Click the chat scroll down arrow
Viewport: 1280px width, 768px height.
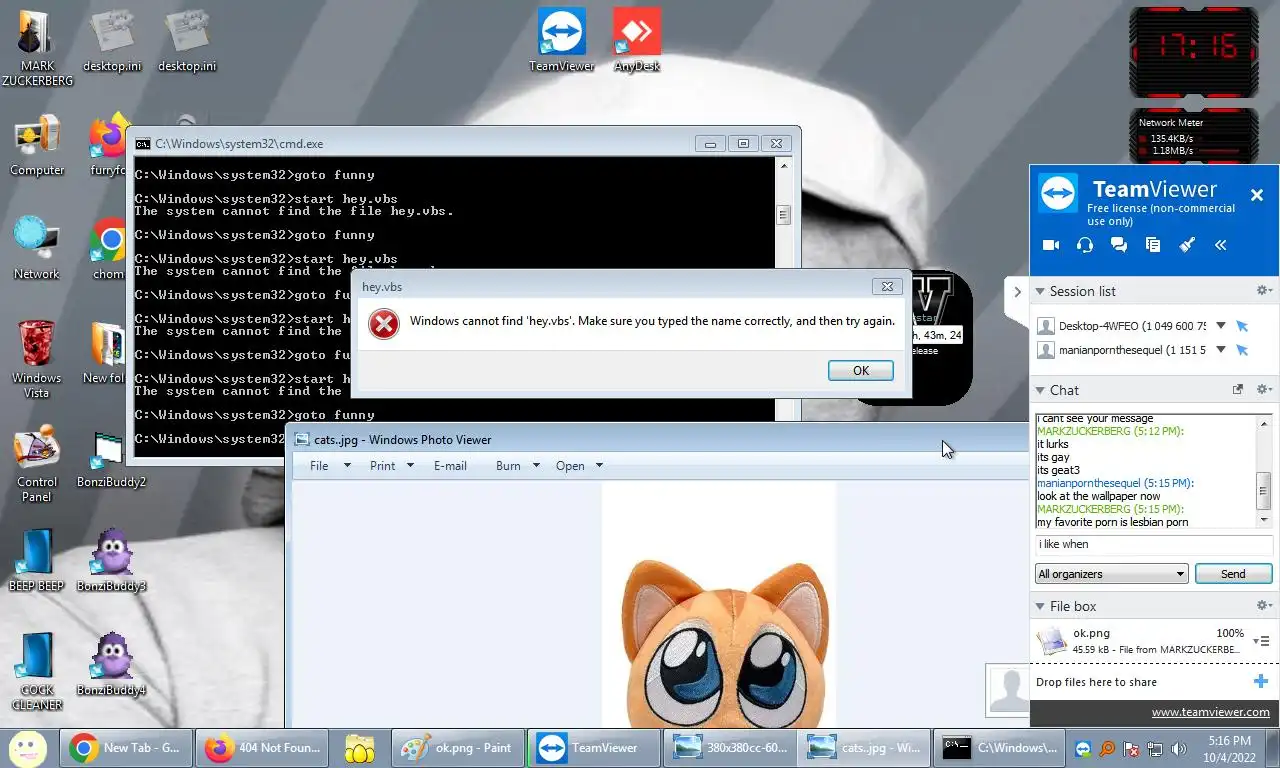1264,521
